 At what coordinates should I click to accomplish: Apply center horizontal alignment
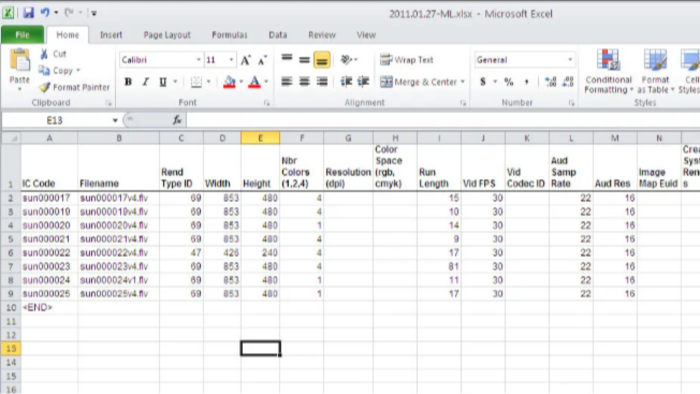pos(304,82)
